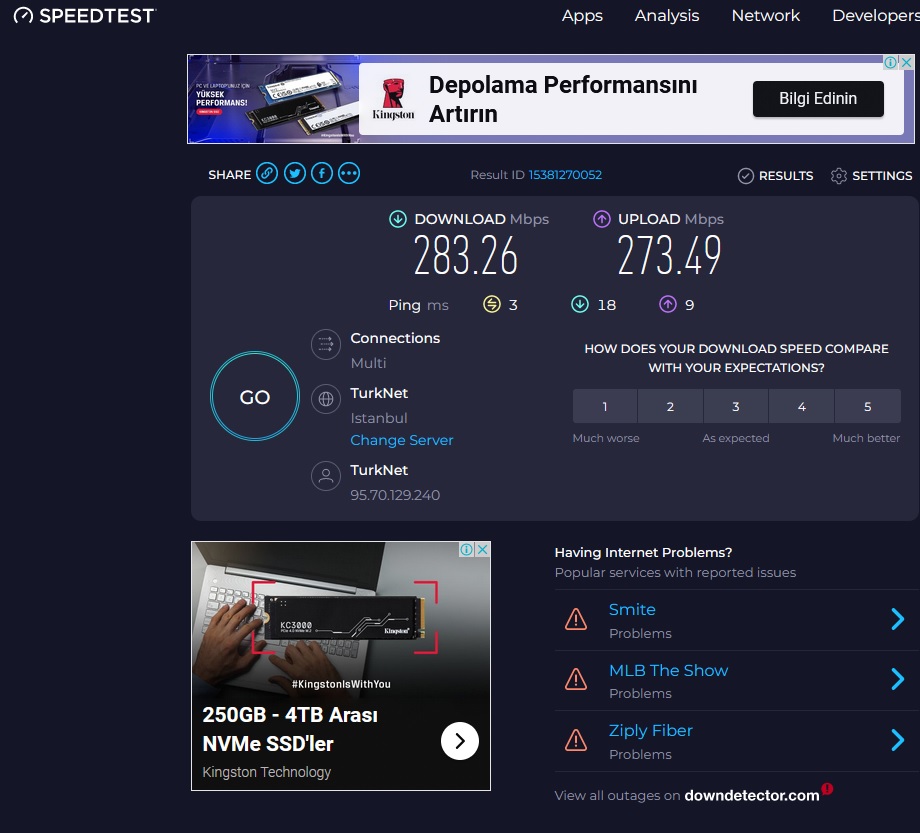Expand Smite outage details chevron

pos(897,619)
